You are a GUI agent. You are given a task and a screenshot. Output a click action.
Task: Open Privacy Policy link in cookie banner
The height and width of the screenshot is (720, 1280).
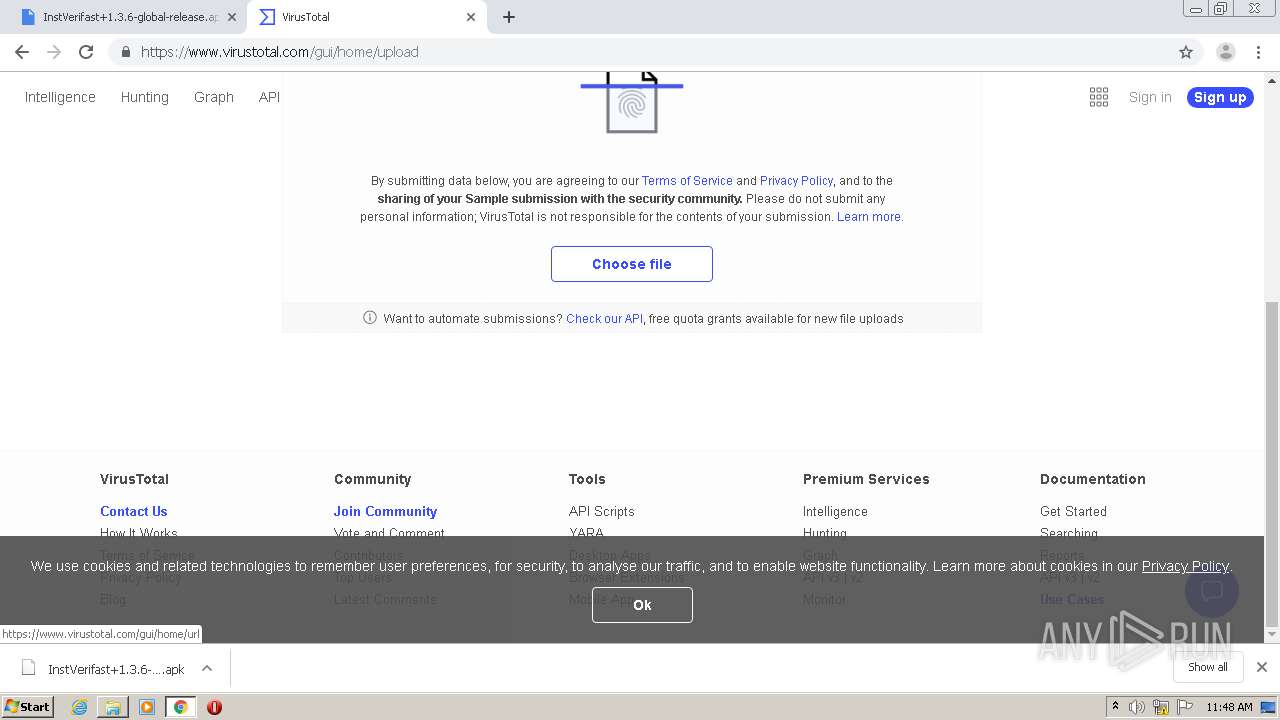click(1185, 566)
